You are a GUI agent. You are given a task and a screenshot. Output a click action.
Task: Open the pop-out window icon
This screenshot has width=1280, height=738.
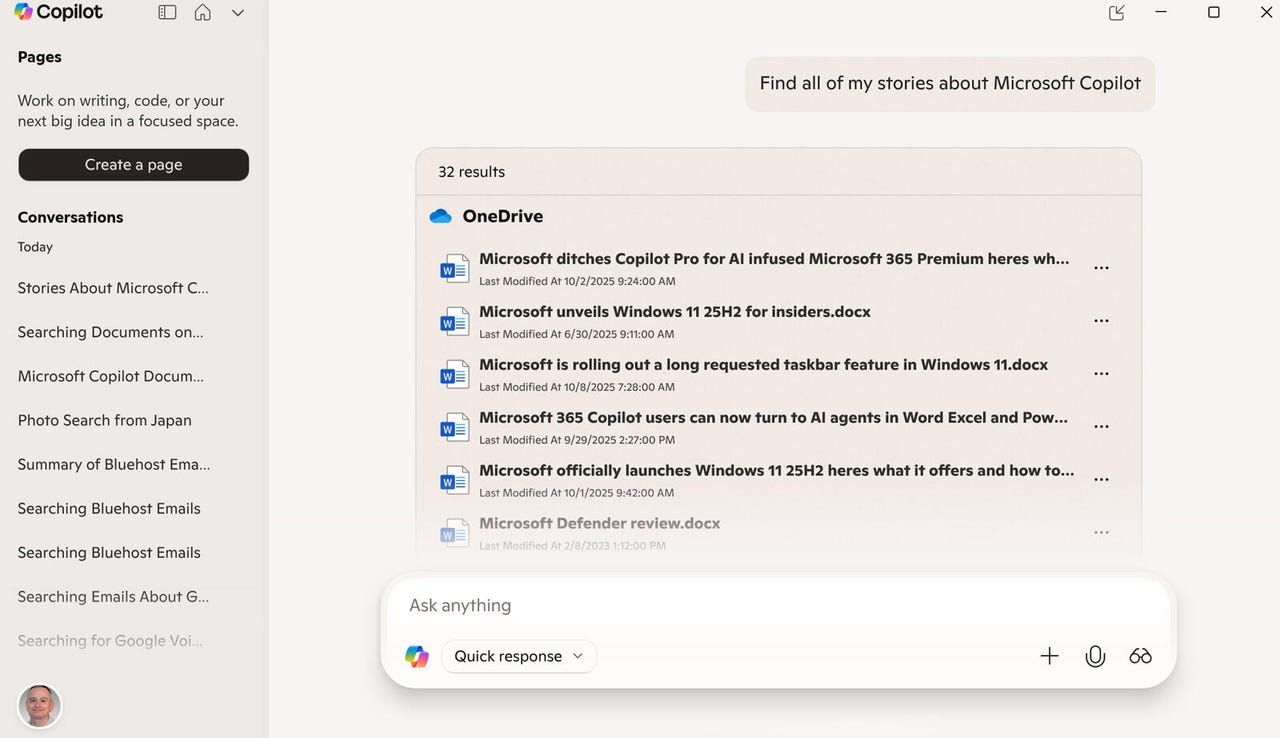pos(1117,13)
